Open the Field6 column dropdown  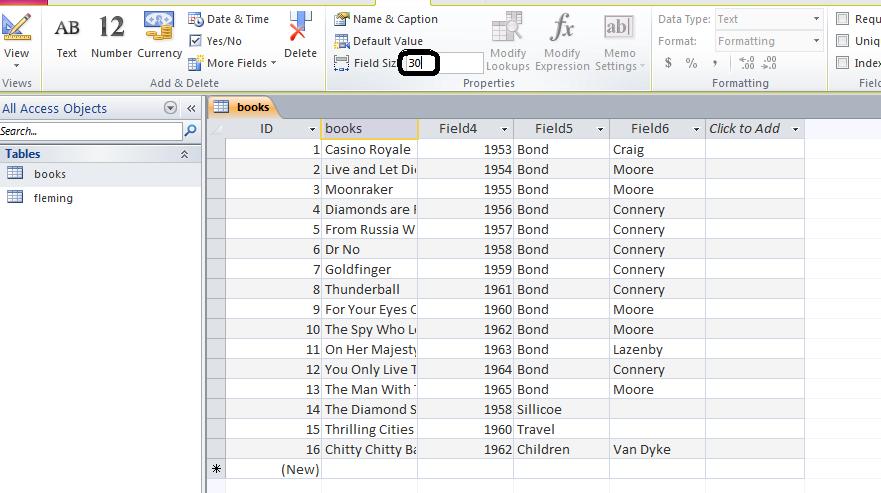[696, 129]
